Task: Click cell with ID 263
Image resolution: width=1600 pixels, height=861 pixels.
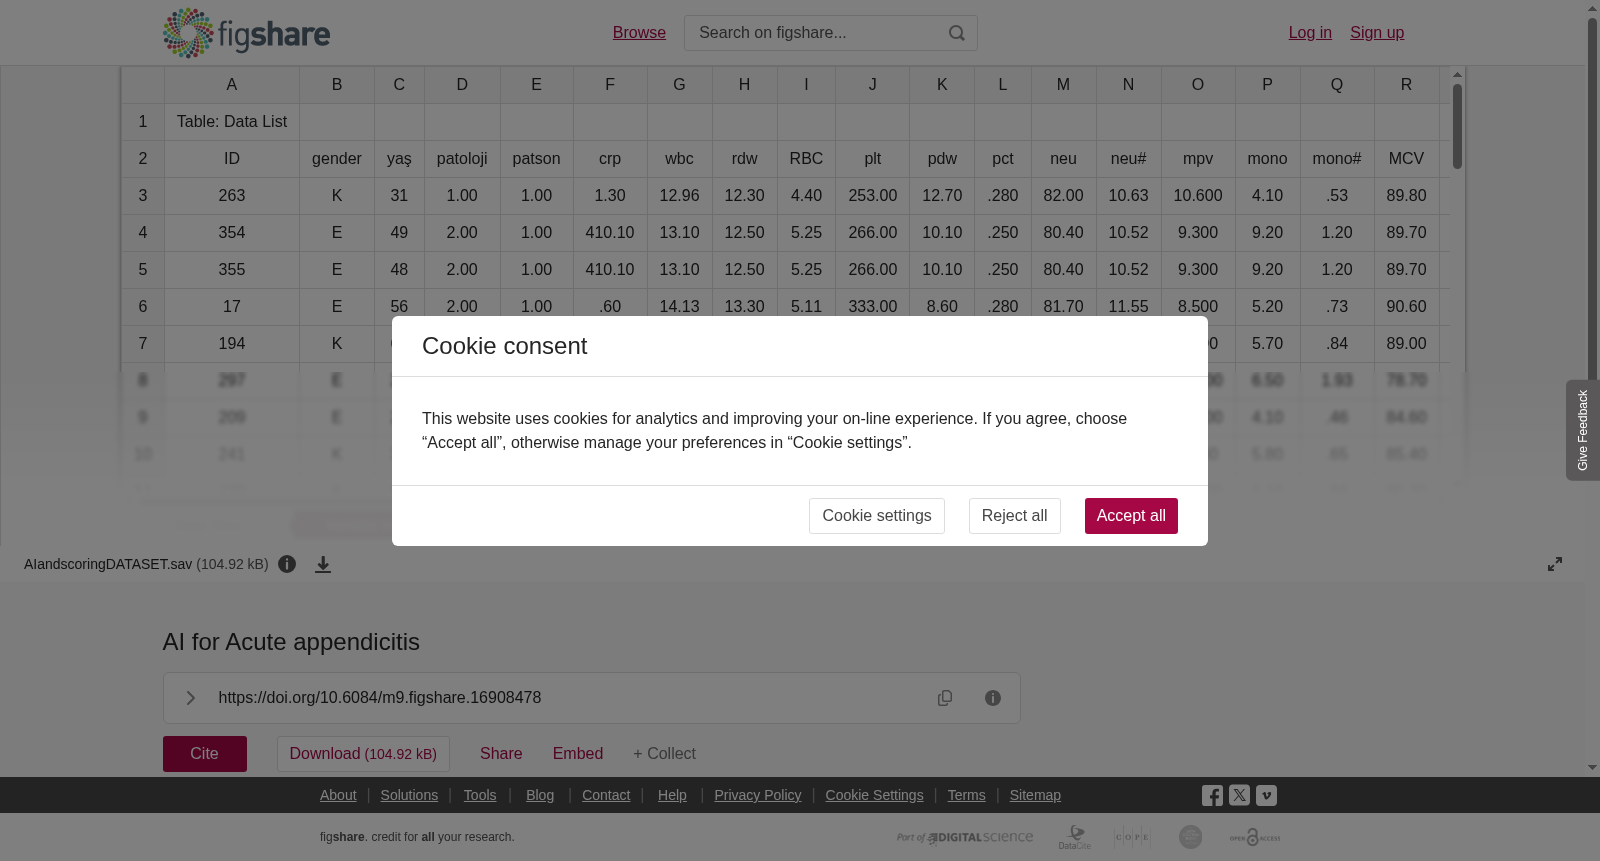Action: point(232,196)
